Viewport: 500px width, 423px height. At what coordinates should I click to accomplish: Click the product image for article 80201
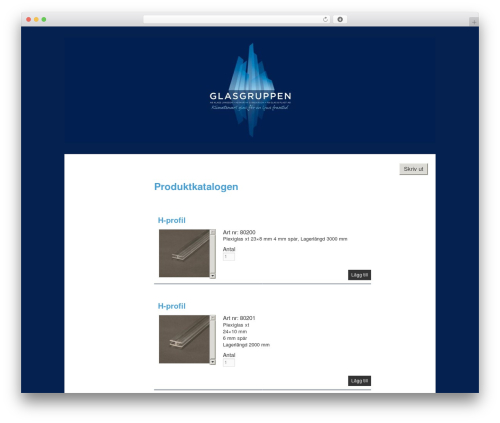tap(184, 339)
